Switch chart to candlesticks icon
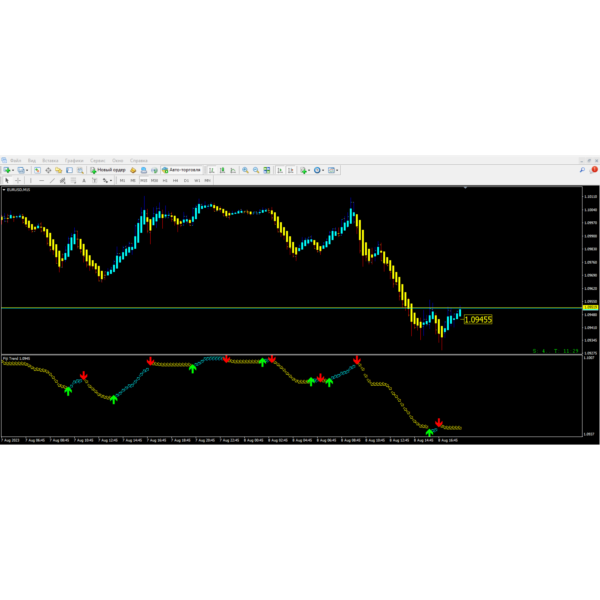Image resolution: width=600 pixels, height=600 pixels. point(222,170)
